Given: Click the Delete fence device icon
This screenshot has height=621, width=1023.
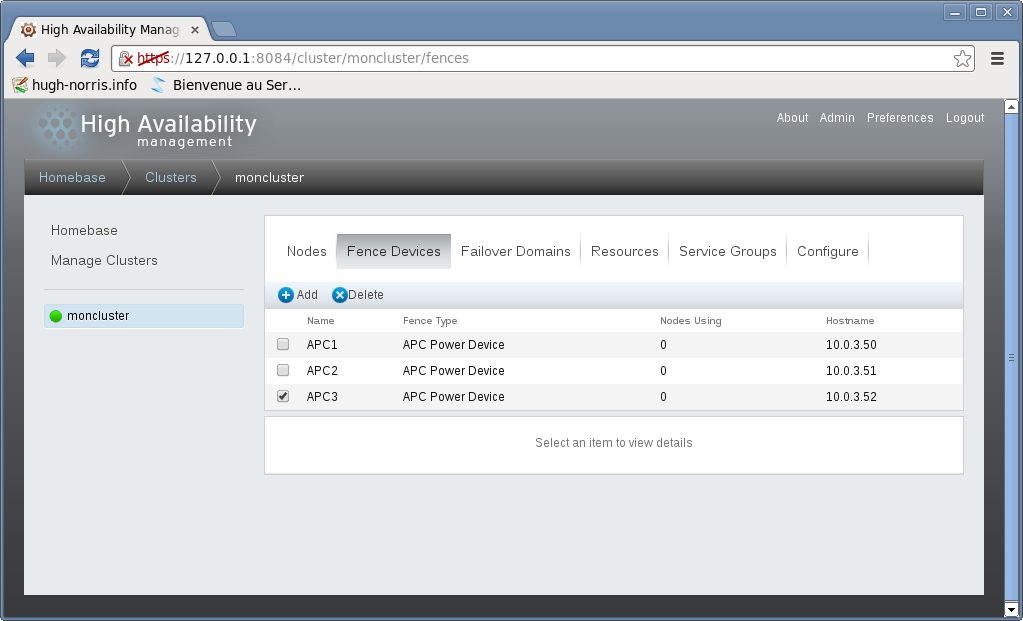Looking at the screenshot, I should coord(340,295).
